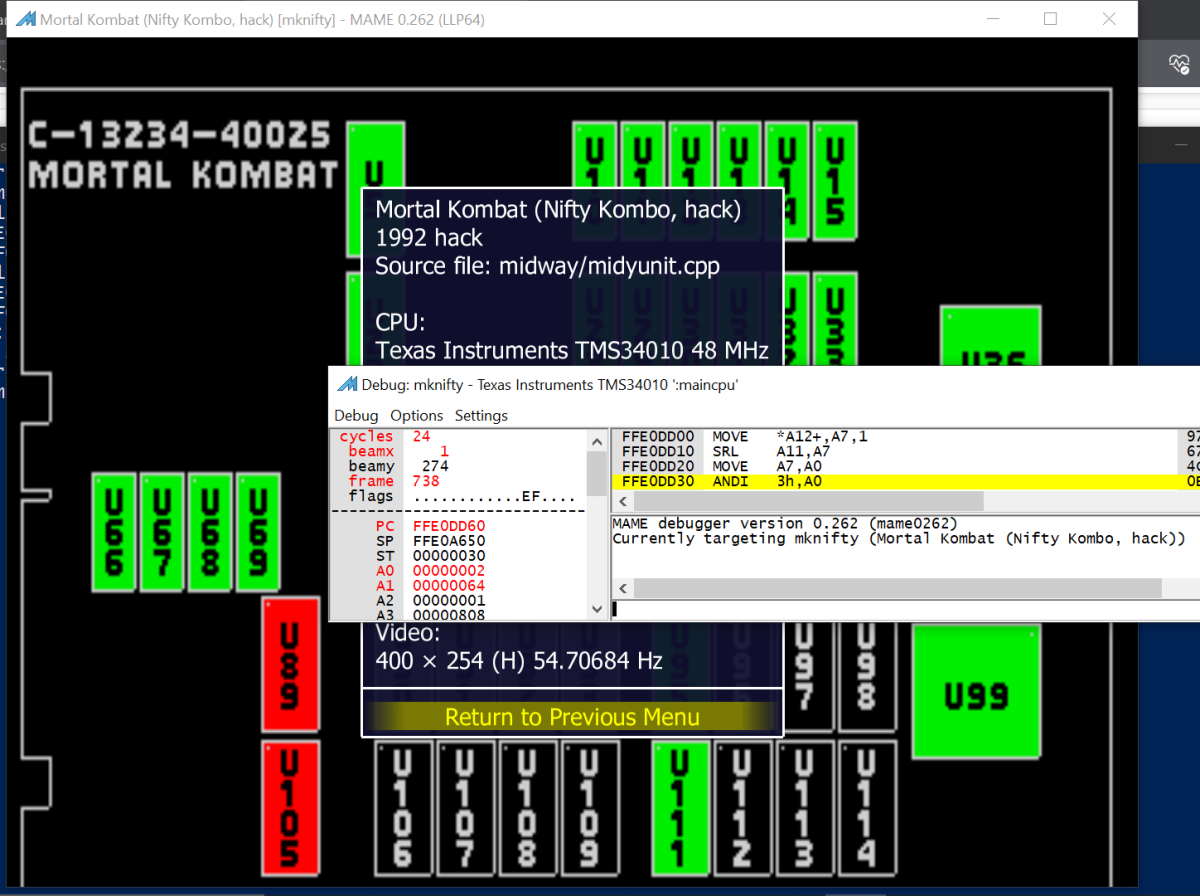The height and width of the screenshot is (896, 1200).
Task: Click the SP register value FFE0A650
Action: pyautogui.click(x=448, y=541)
